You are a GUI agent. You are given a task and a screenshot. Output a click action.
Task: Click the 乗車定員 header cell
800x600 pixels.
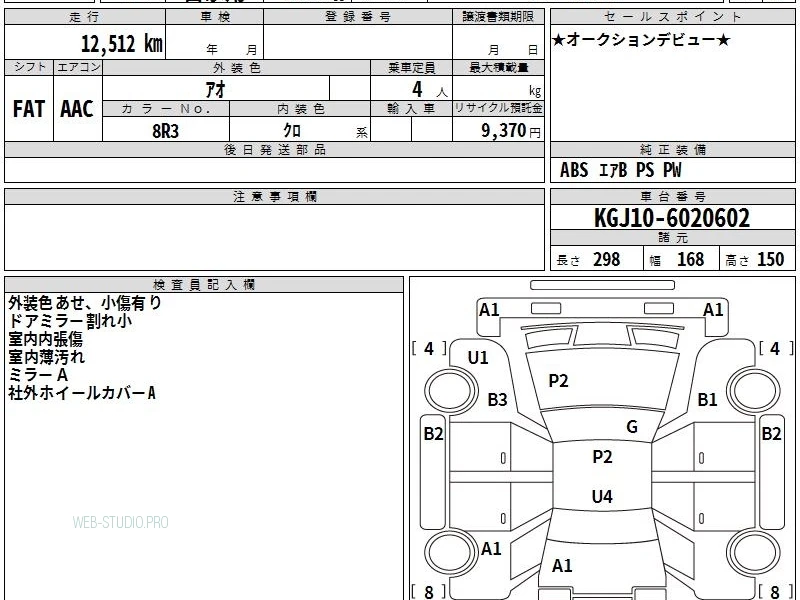pos(411,67)
